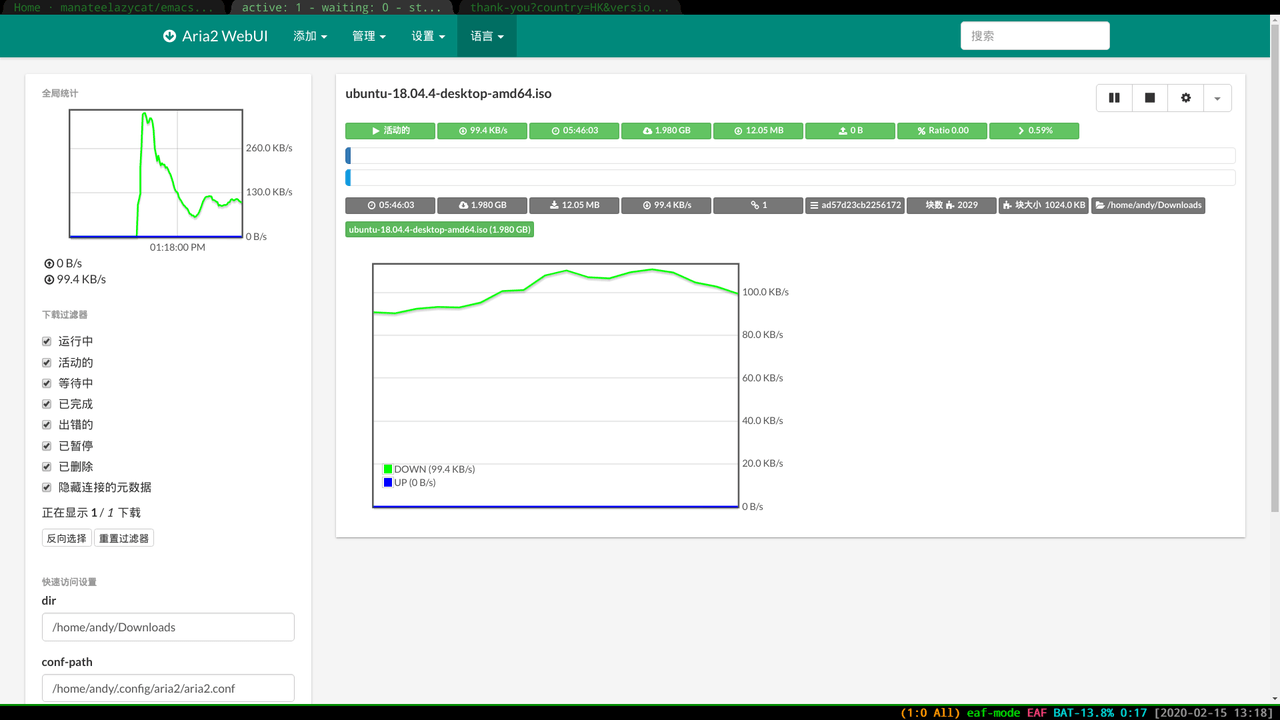
Task: Click the 全局统计 global speed graph
Action: pyautogui.click(x=156, y=173)
